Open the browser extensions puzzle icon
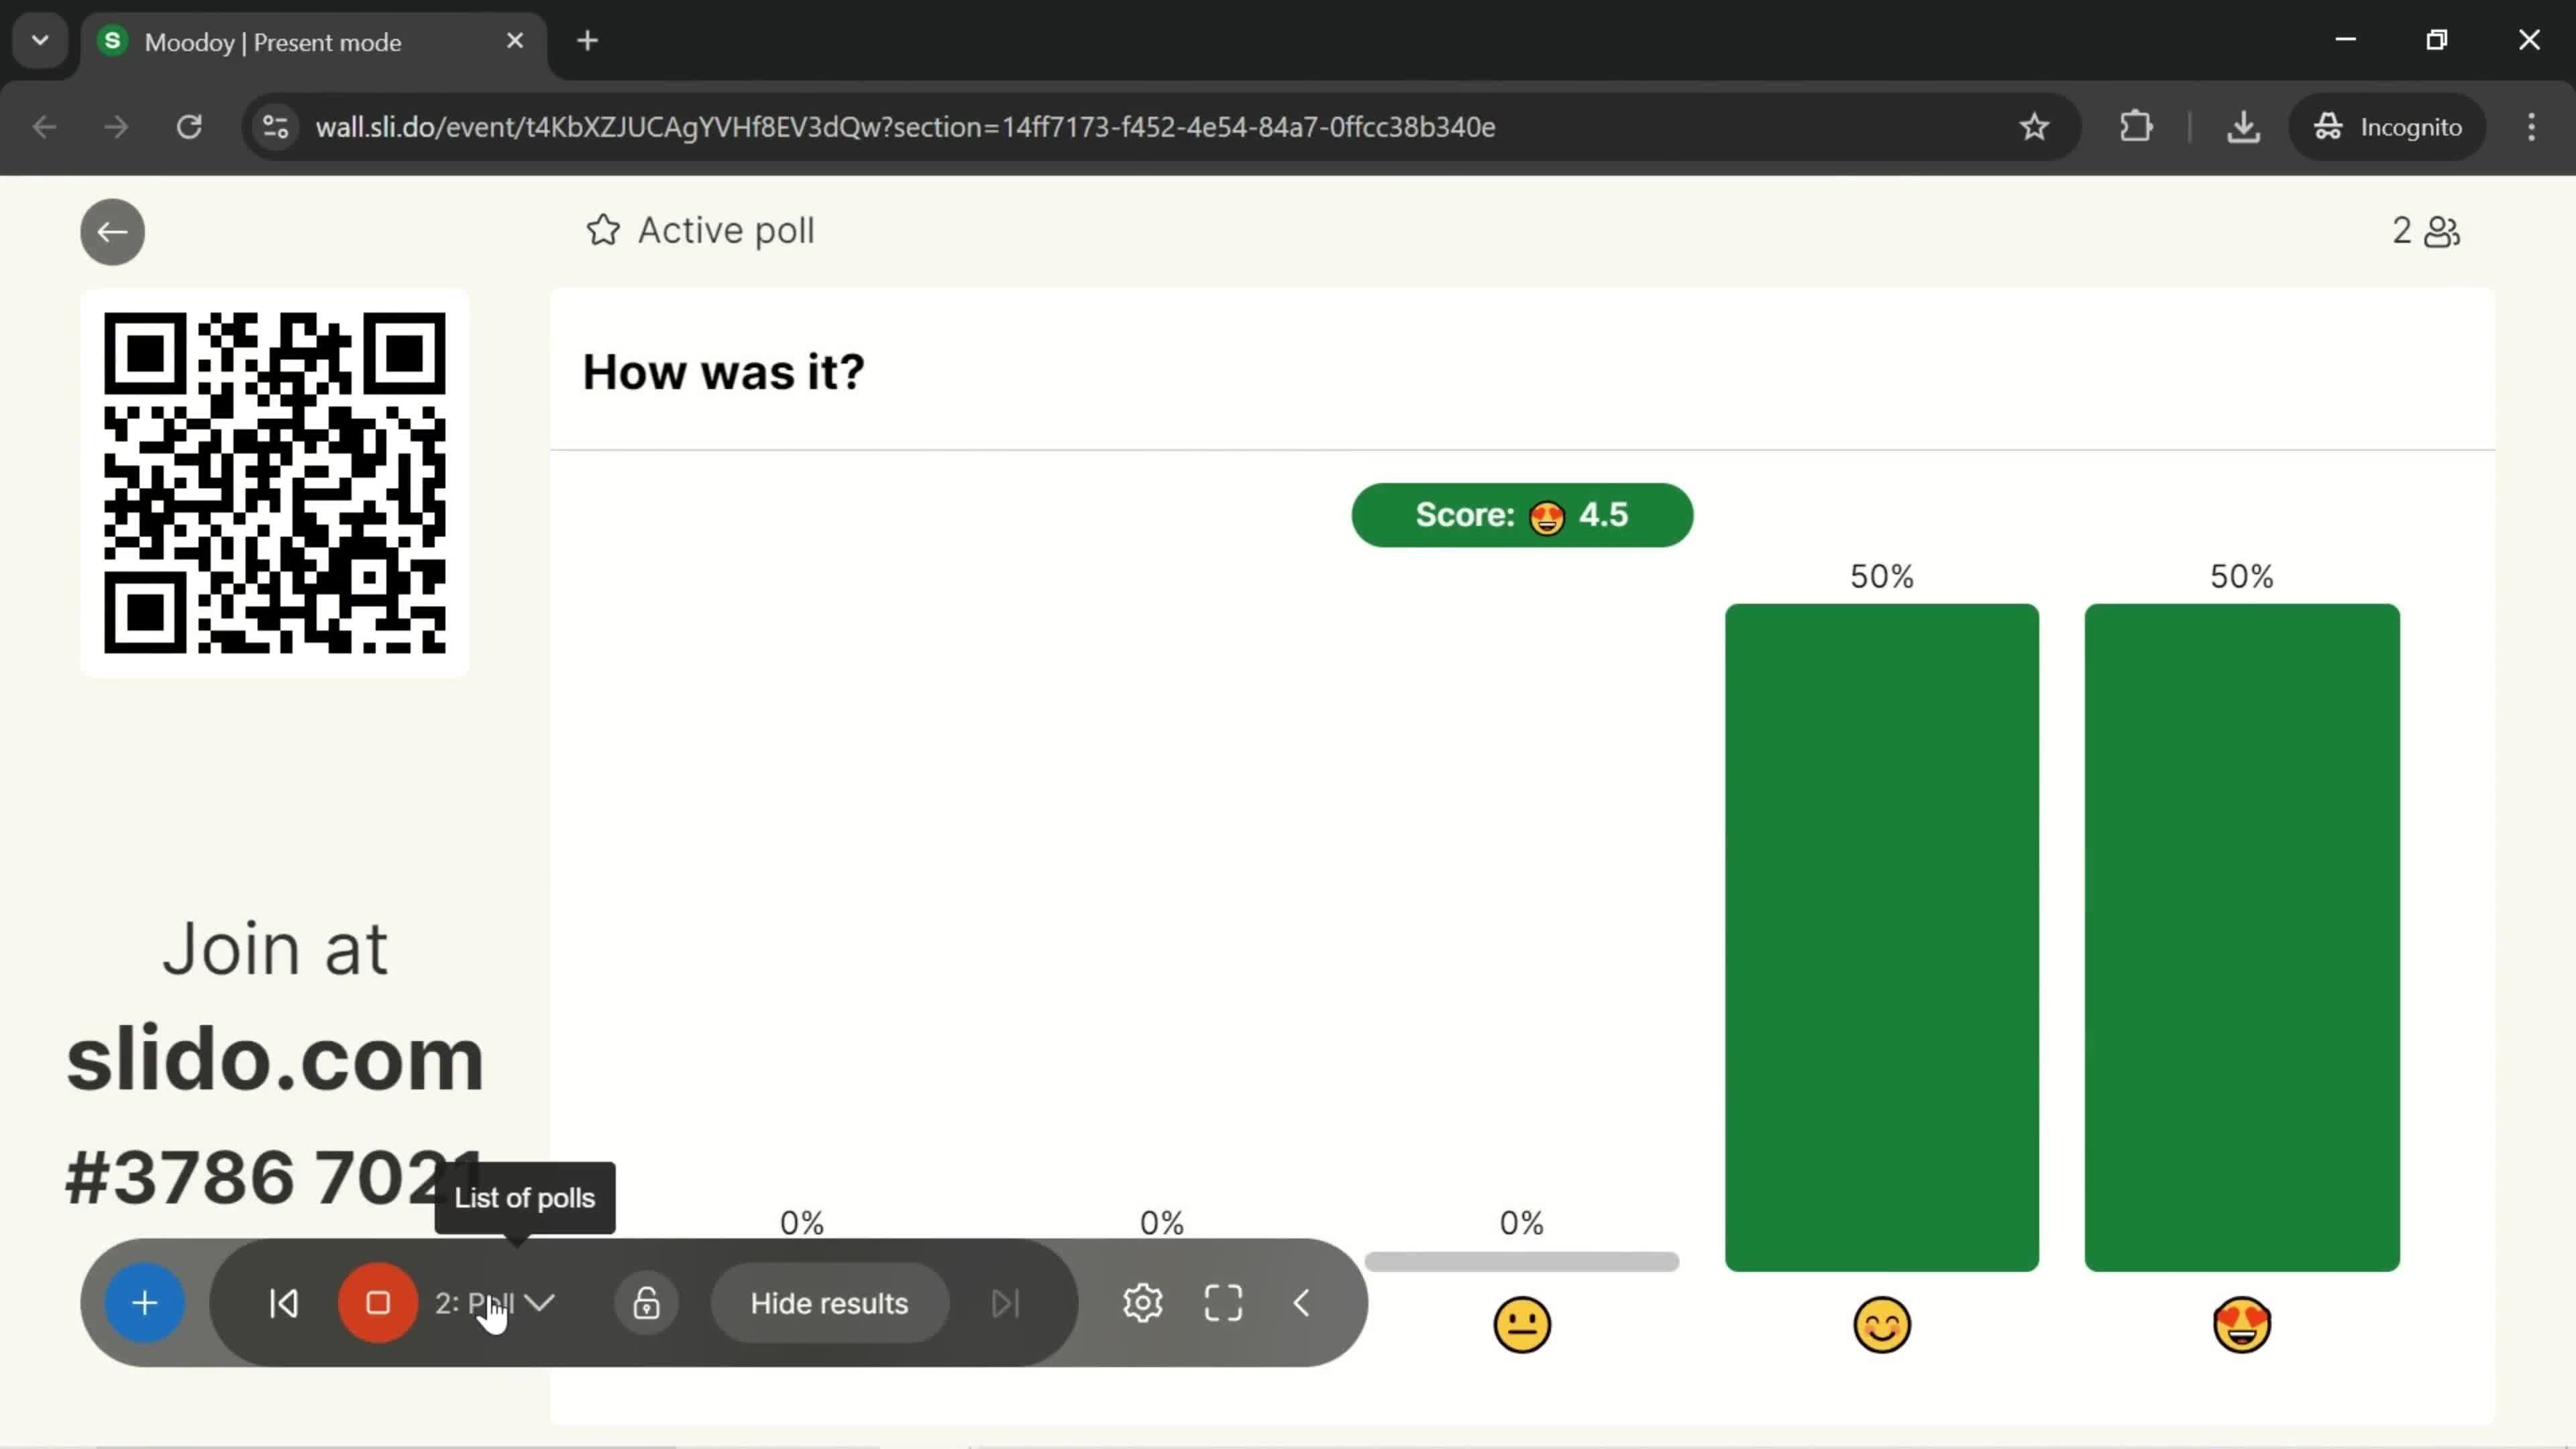The image size is (2576, 1449). tap(2135, 127)
